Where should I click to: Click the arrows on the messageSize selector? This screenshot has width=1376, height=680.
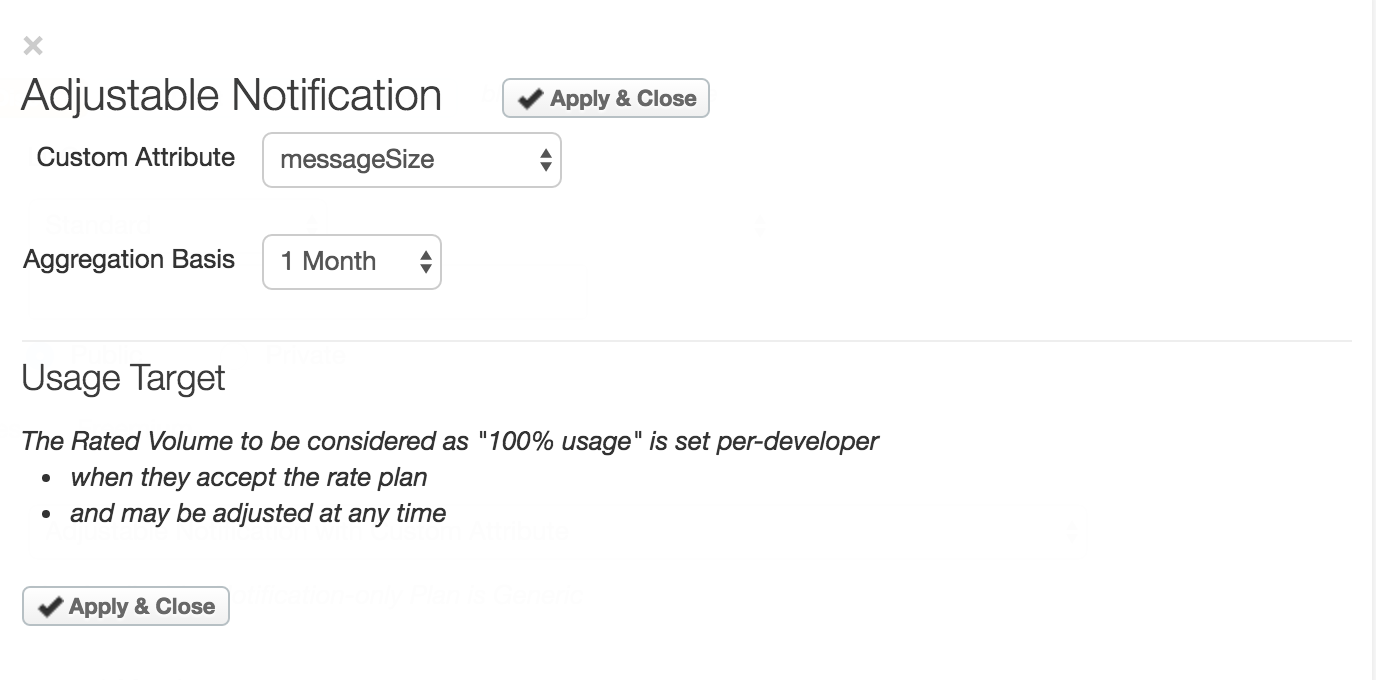click(x=545, y=160)
